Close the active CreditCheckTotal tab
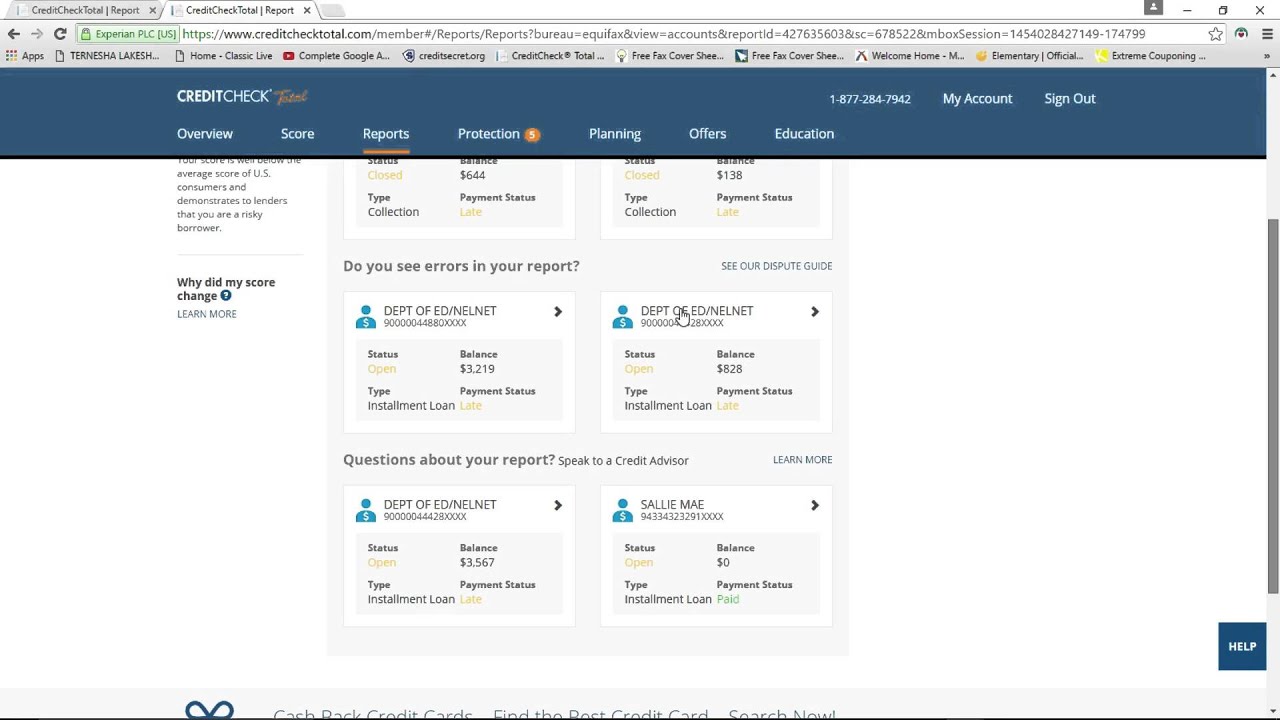 click(307, 10)
